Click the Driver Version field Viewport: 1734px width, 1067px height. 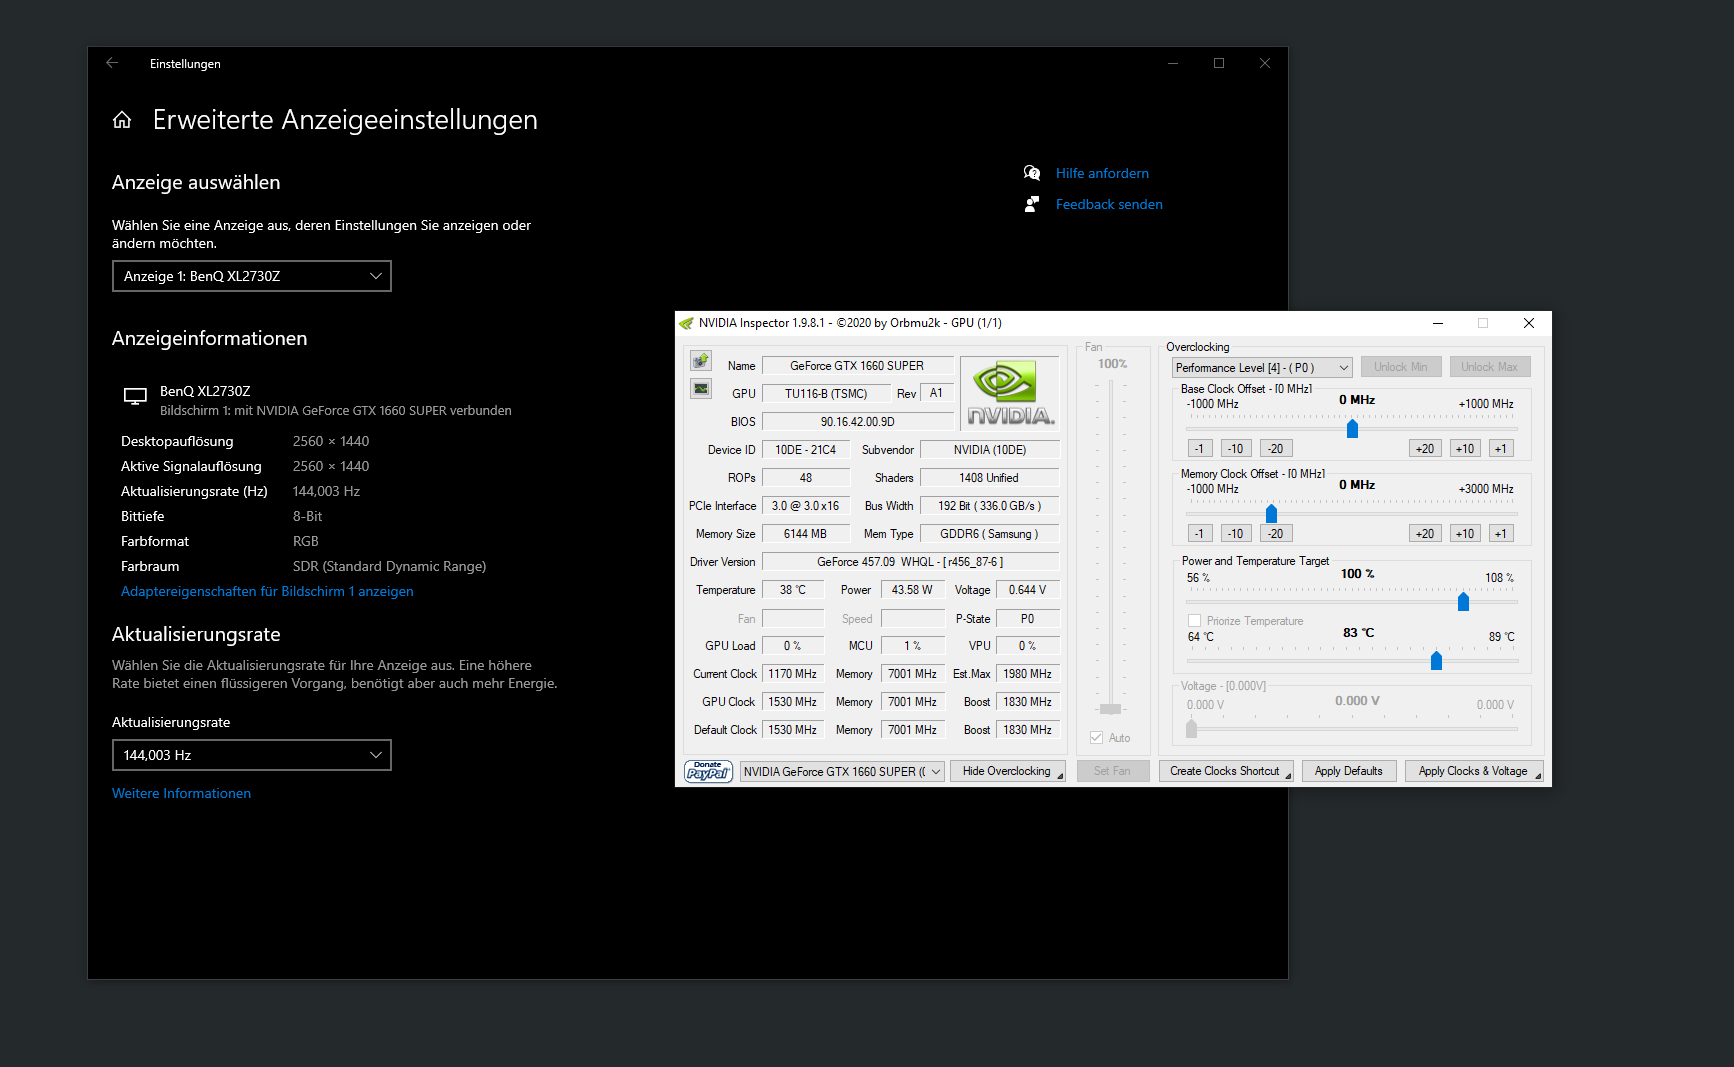click(910, 562)
